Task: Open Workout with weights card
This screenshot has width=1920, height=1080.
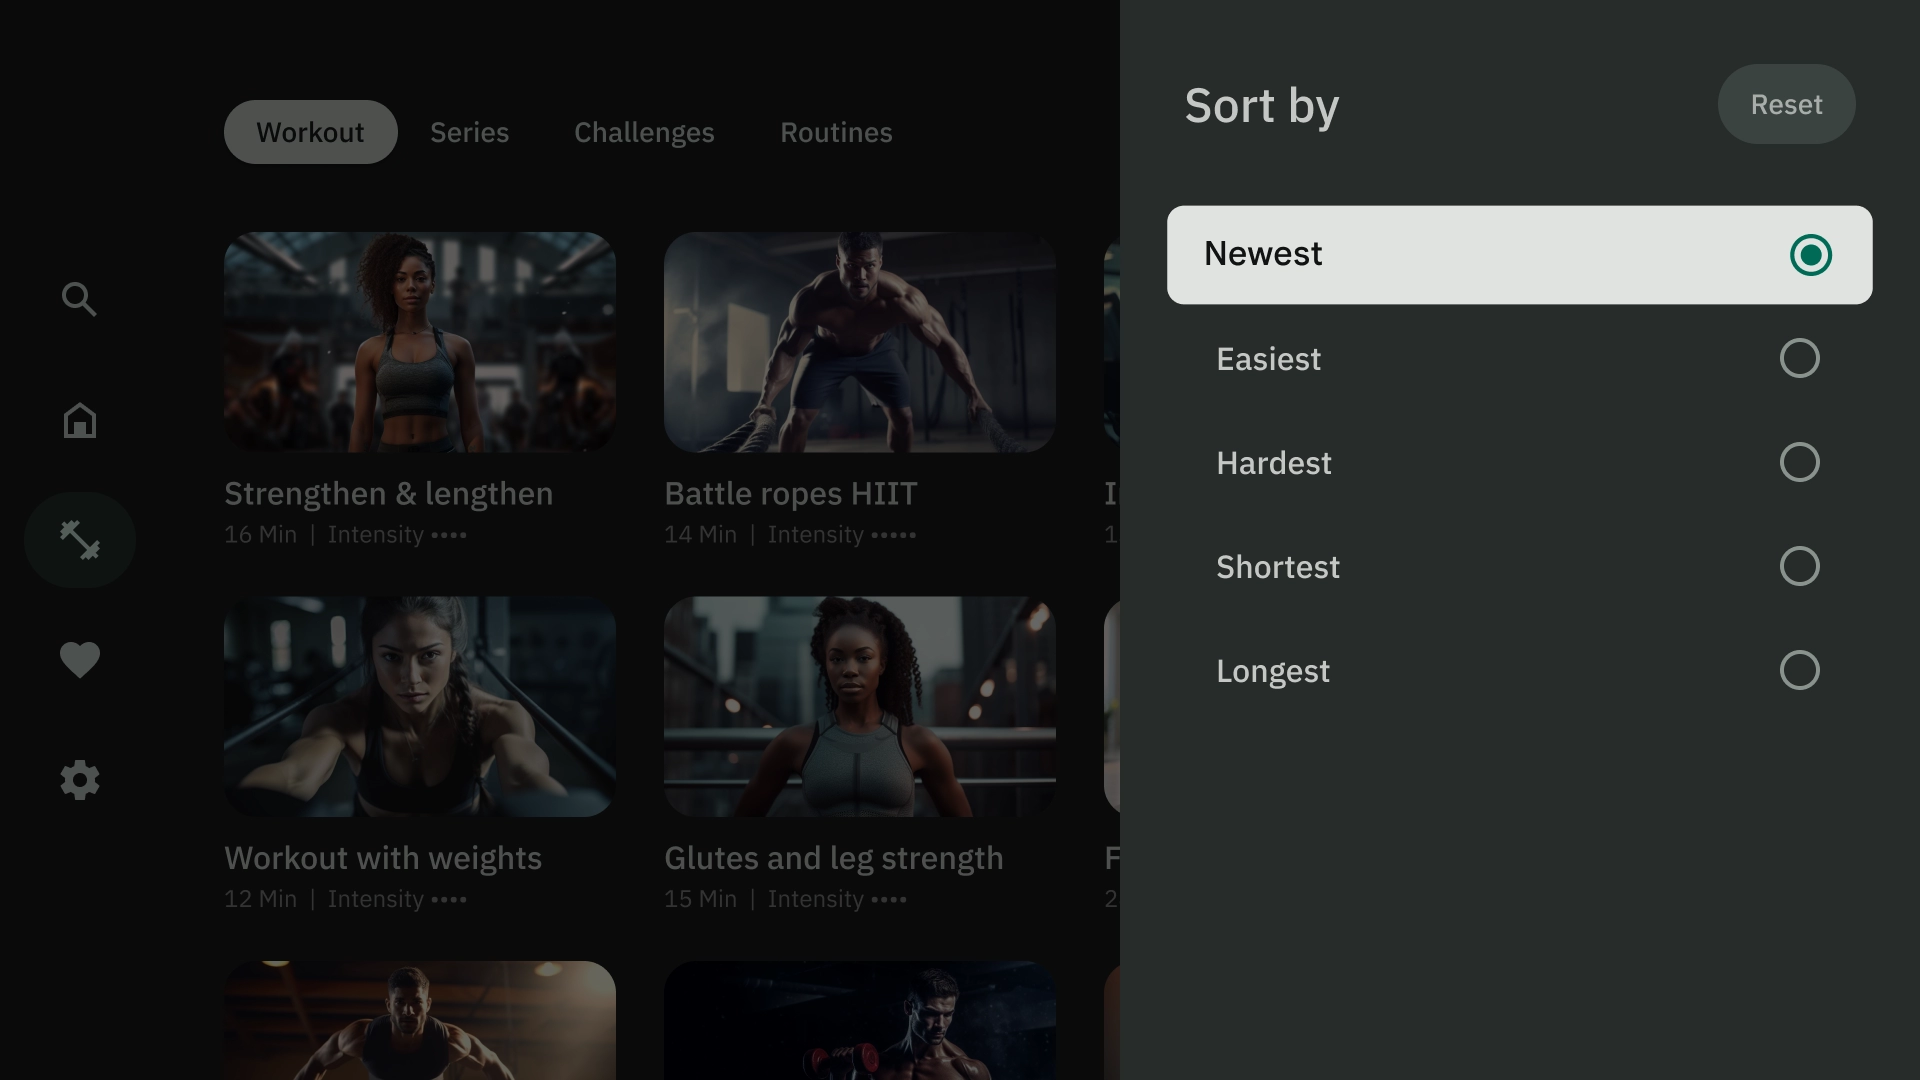Action: point(419,756)
